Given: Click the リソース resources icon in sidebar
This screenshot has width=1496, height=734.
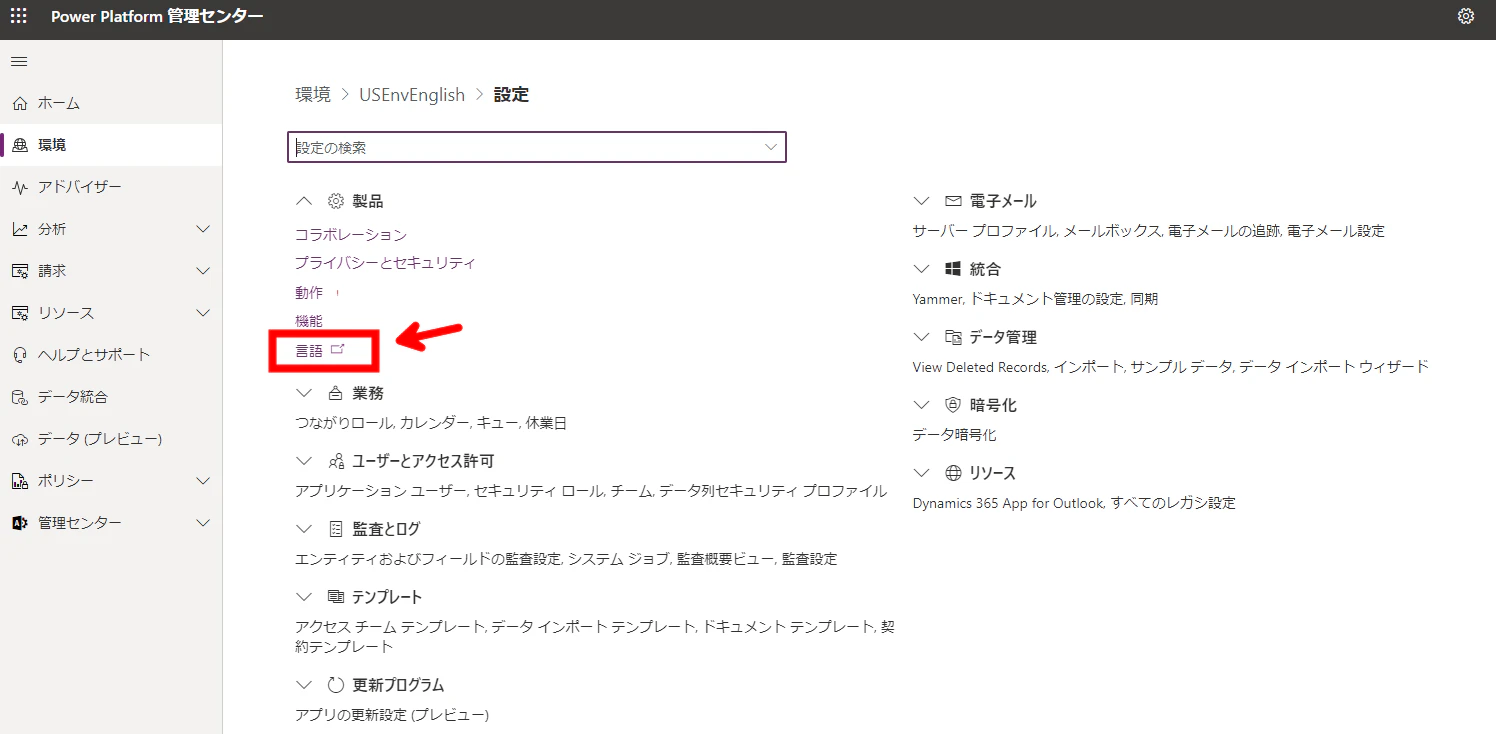Looking at the screenshot, I should pyautogui.click(x=19, y=313).
